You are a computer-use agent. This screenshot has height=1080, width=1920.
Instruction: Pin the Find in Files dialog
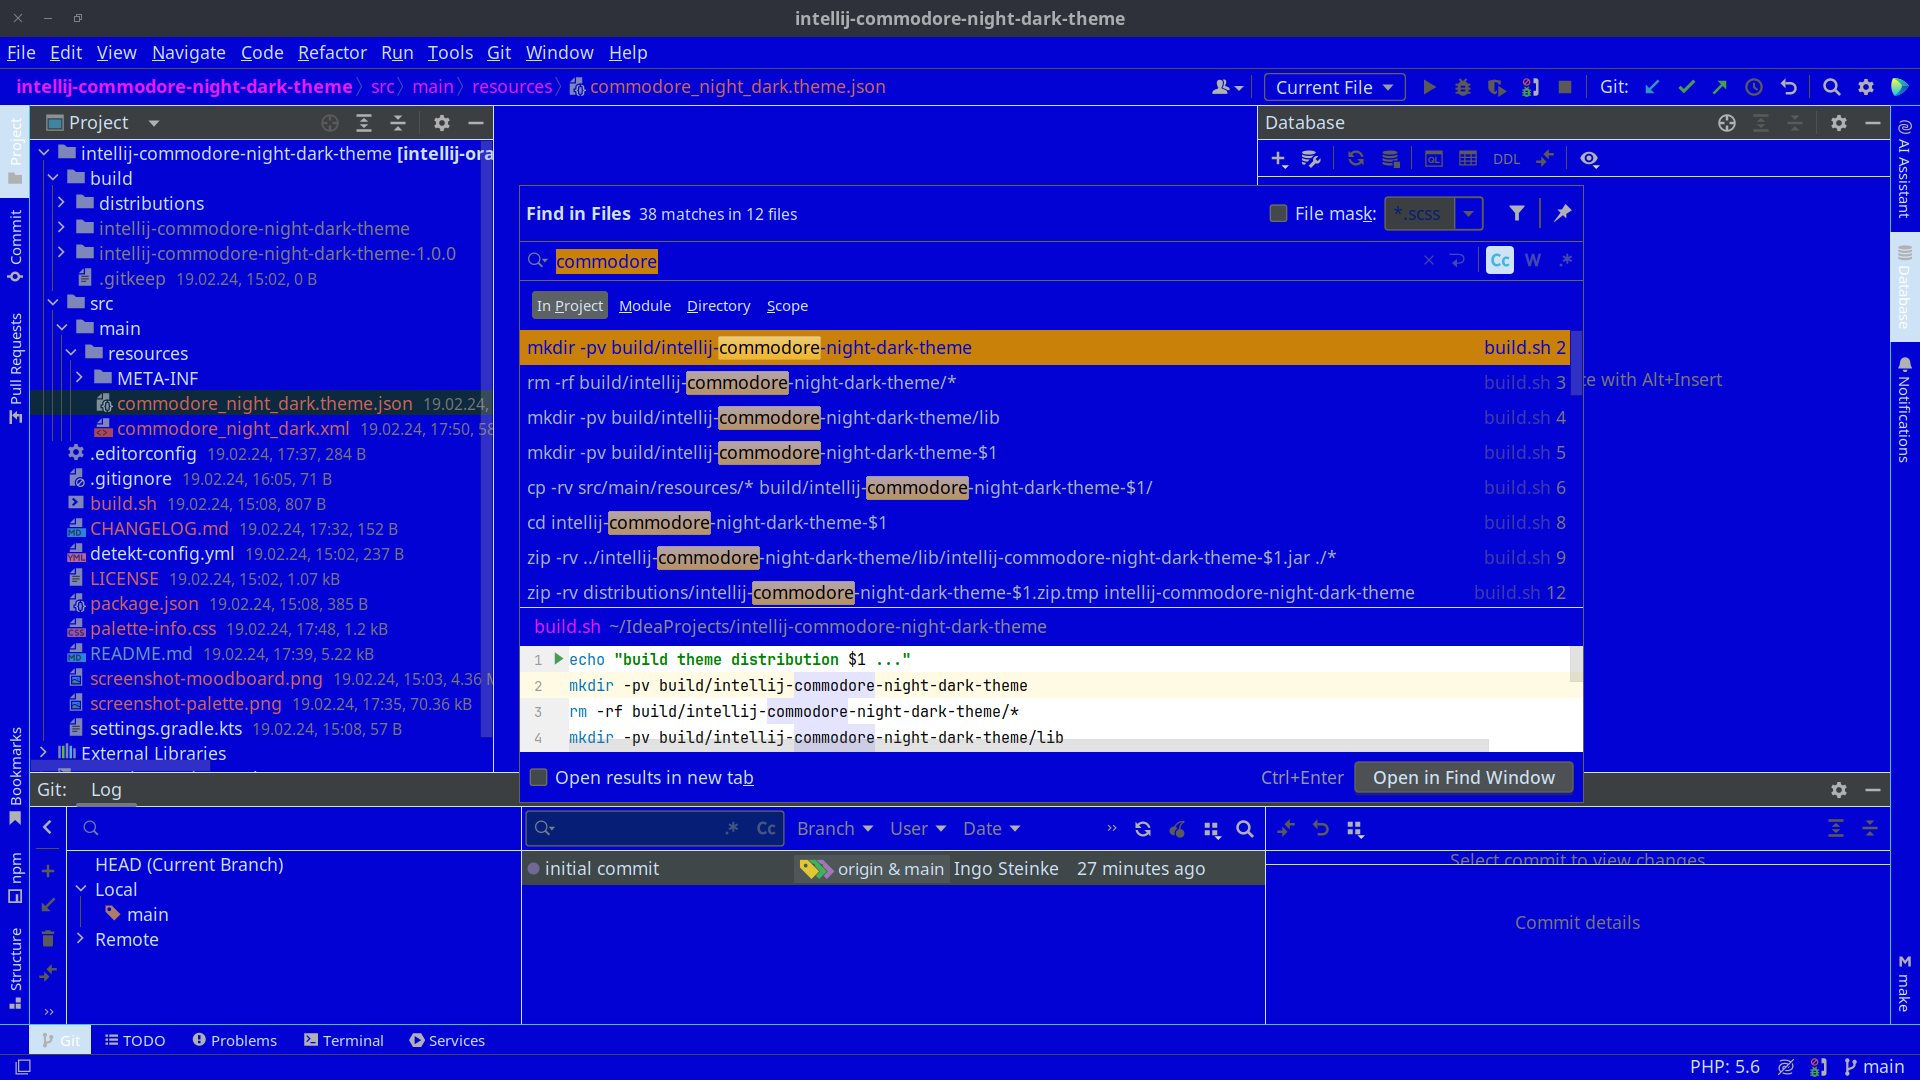(1563, 213)
